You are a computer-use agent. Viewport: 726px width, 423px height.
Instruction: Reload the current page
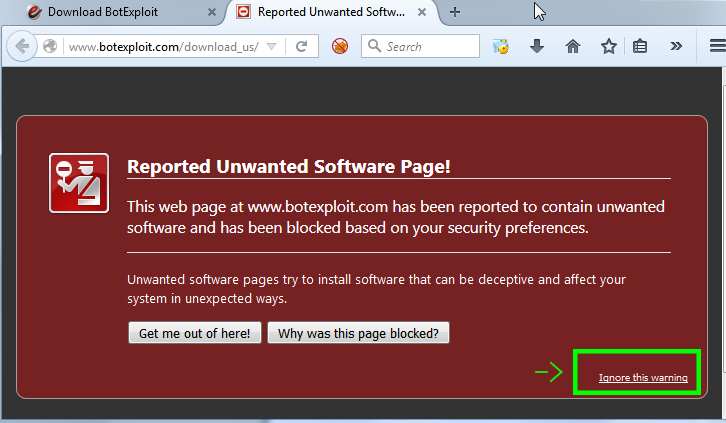302,46
